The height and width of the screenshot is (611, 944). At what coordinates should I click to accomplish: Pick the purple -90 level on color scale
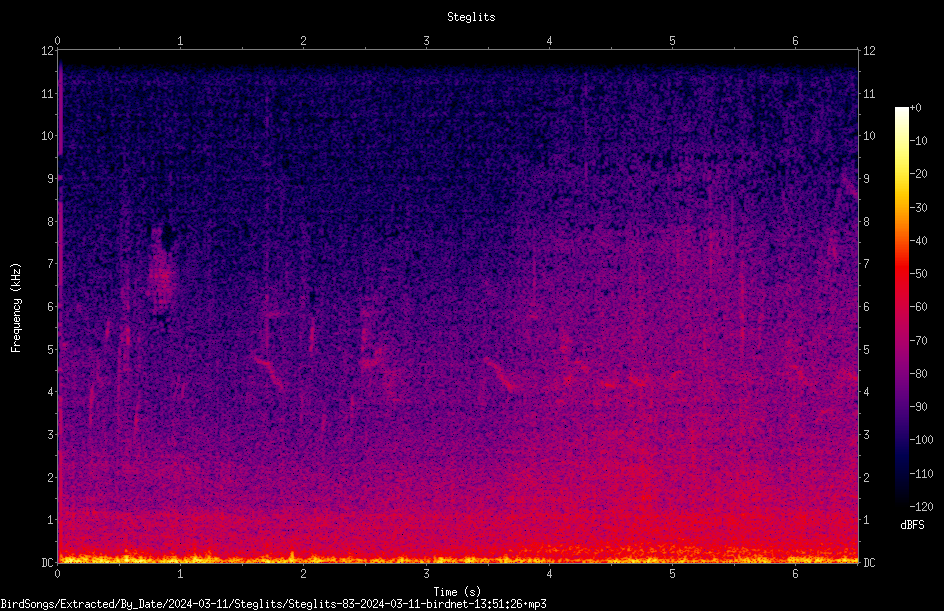pos(901,407)
